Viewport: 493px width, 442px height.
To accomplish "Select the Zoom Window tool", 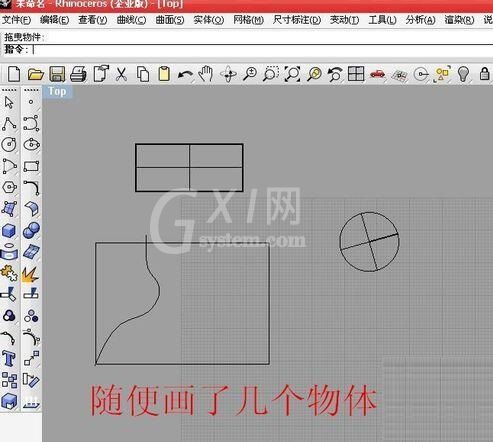I will (x=271, y=74).
